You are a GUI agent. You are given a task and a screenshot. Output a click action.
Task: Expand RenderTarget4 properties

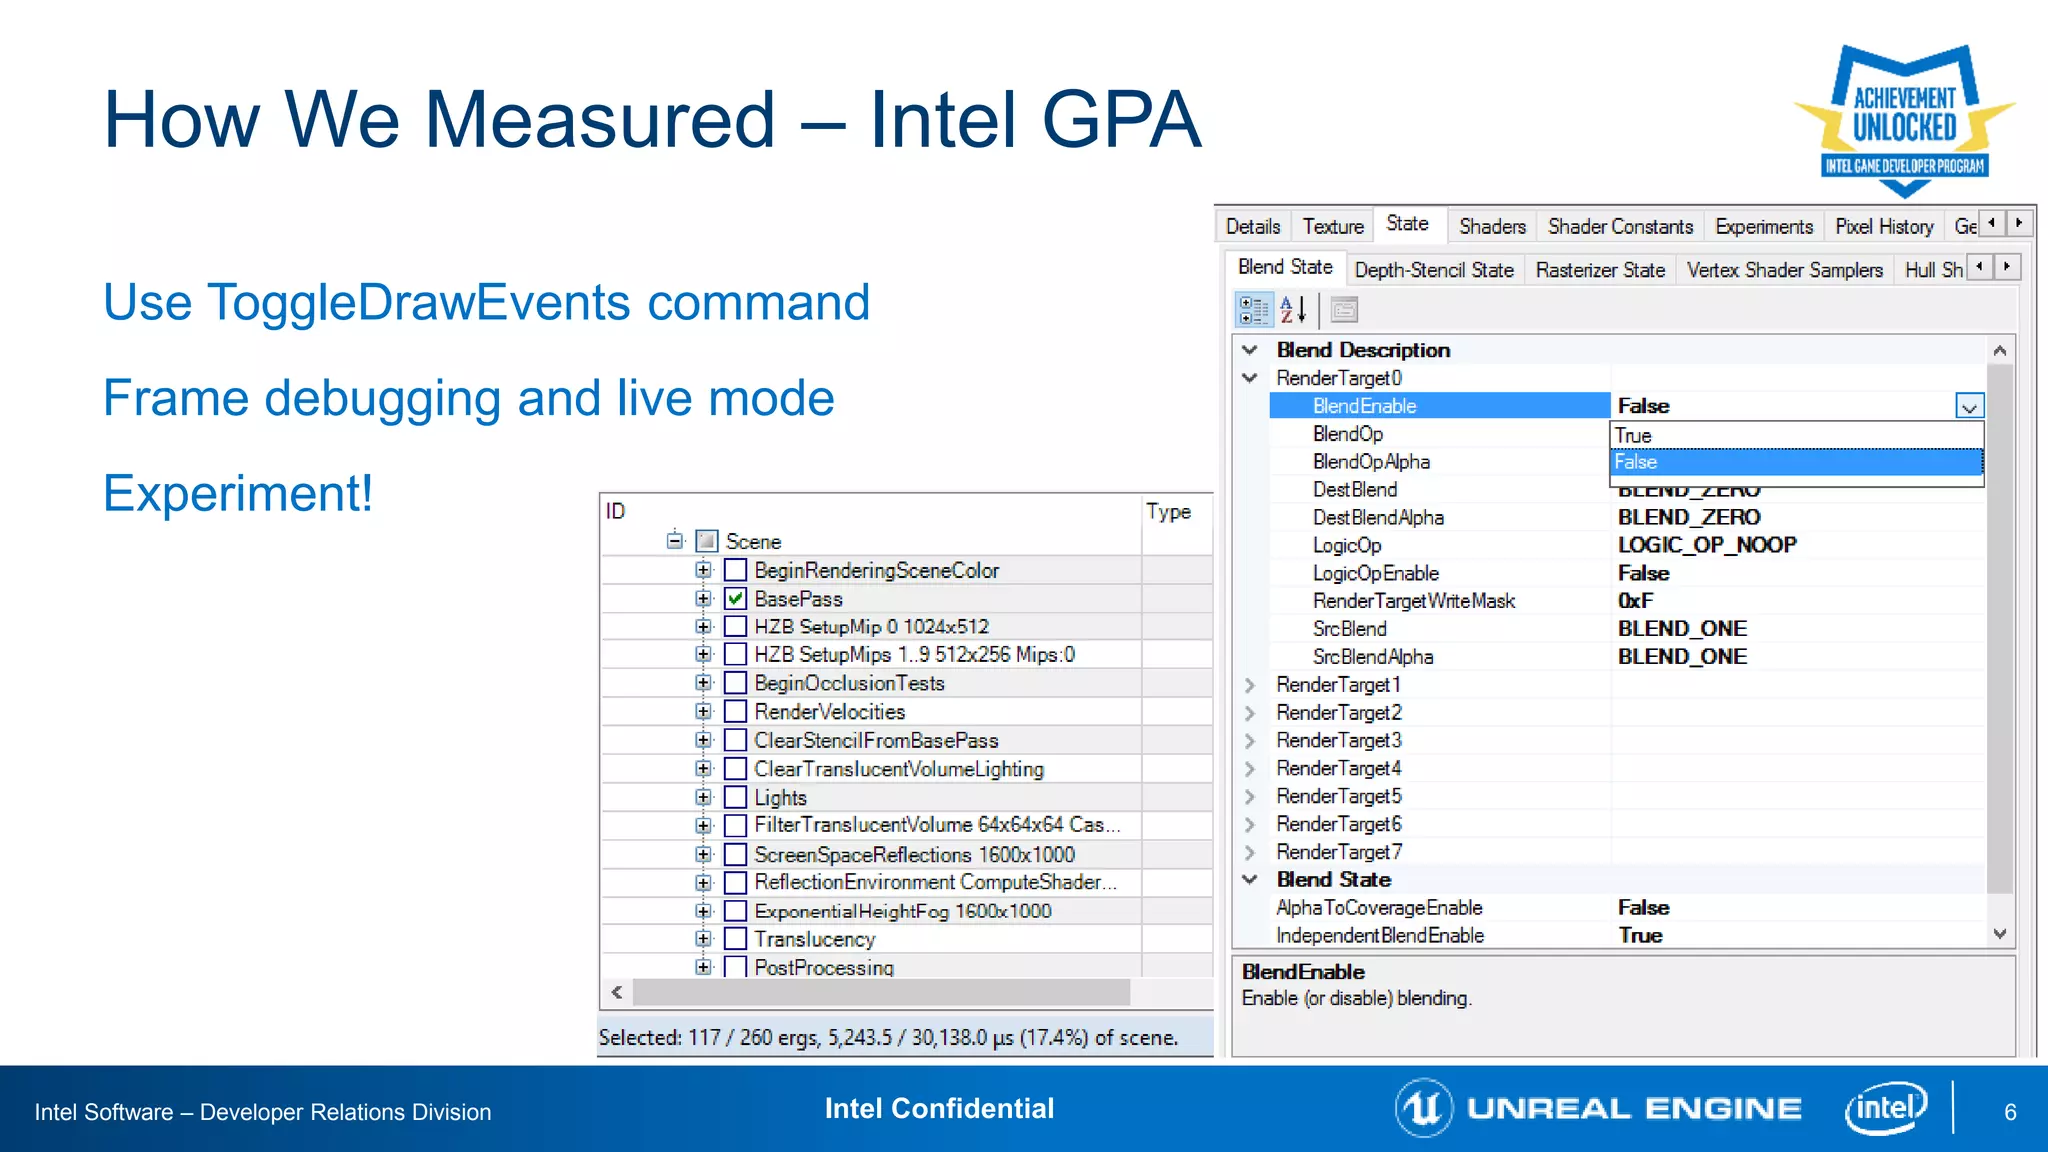pyautogui.click(x=1250, y=769)
